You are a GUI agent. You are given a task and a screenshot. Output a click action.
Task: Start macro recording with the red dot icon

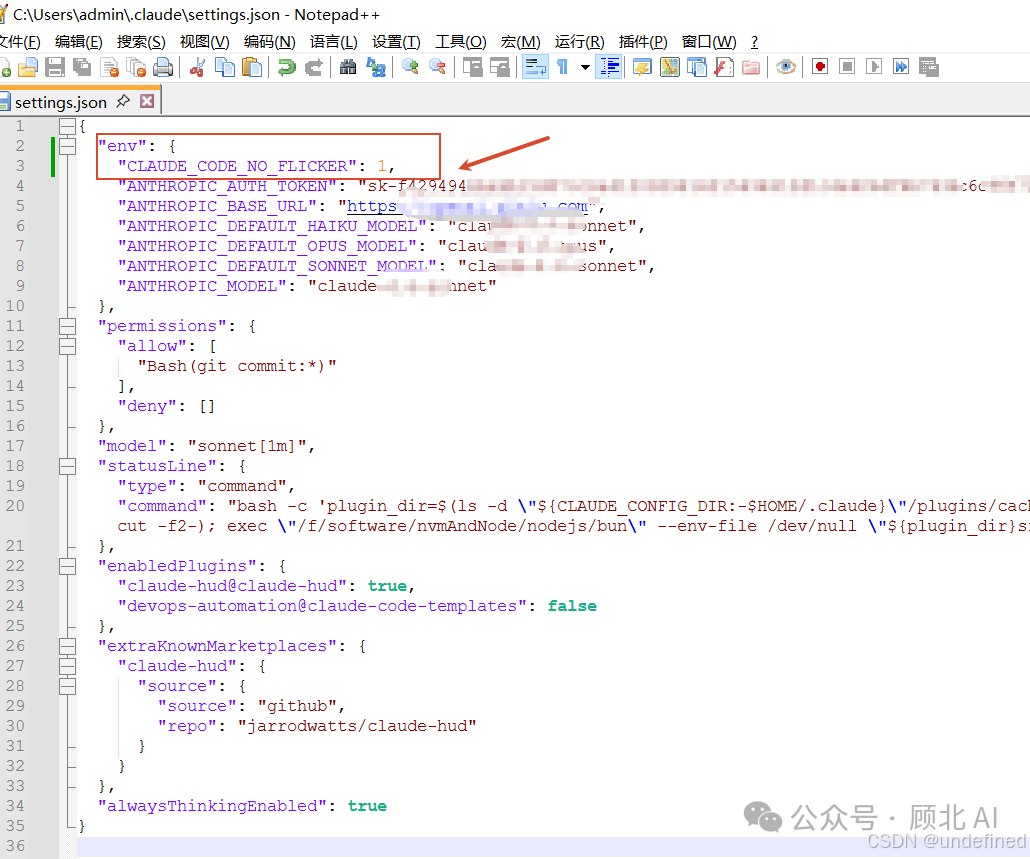820,67
